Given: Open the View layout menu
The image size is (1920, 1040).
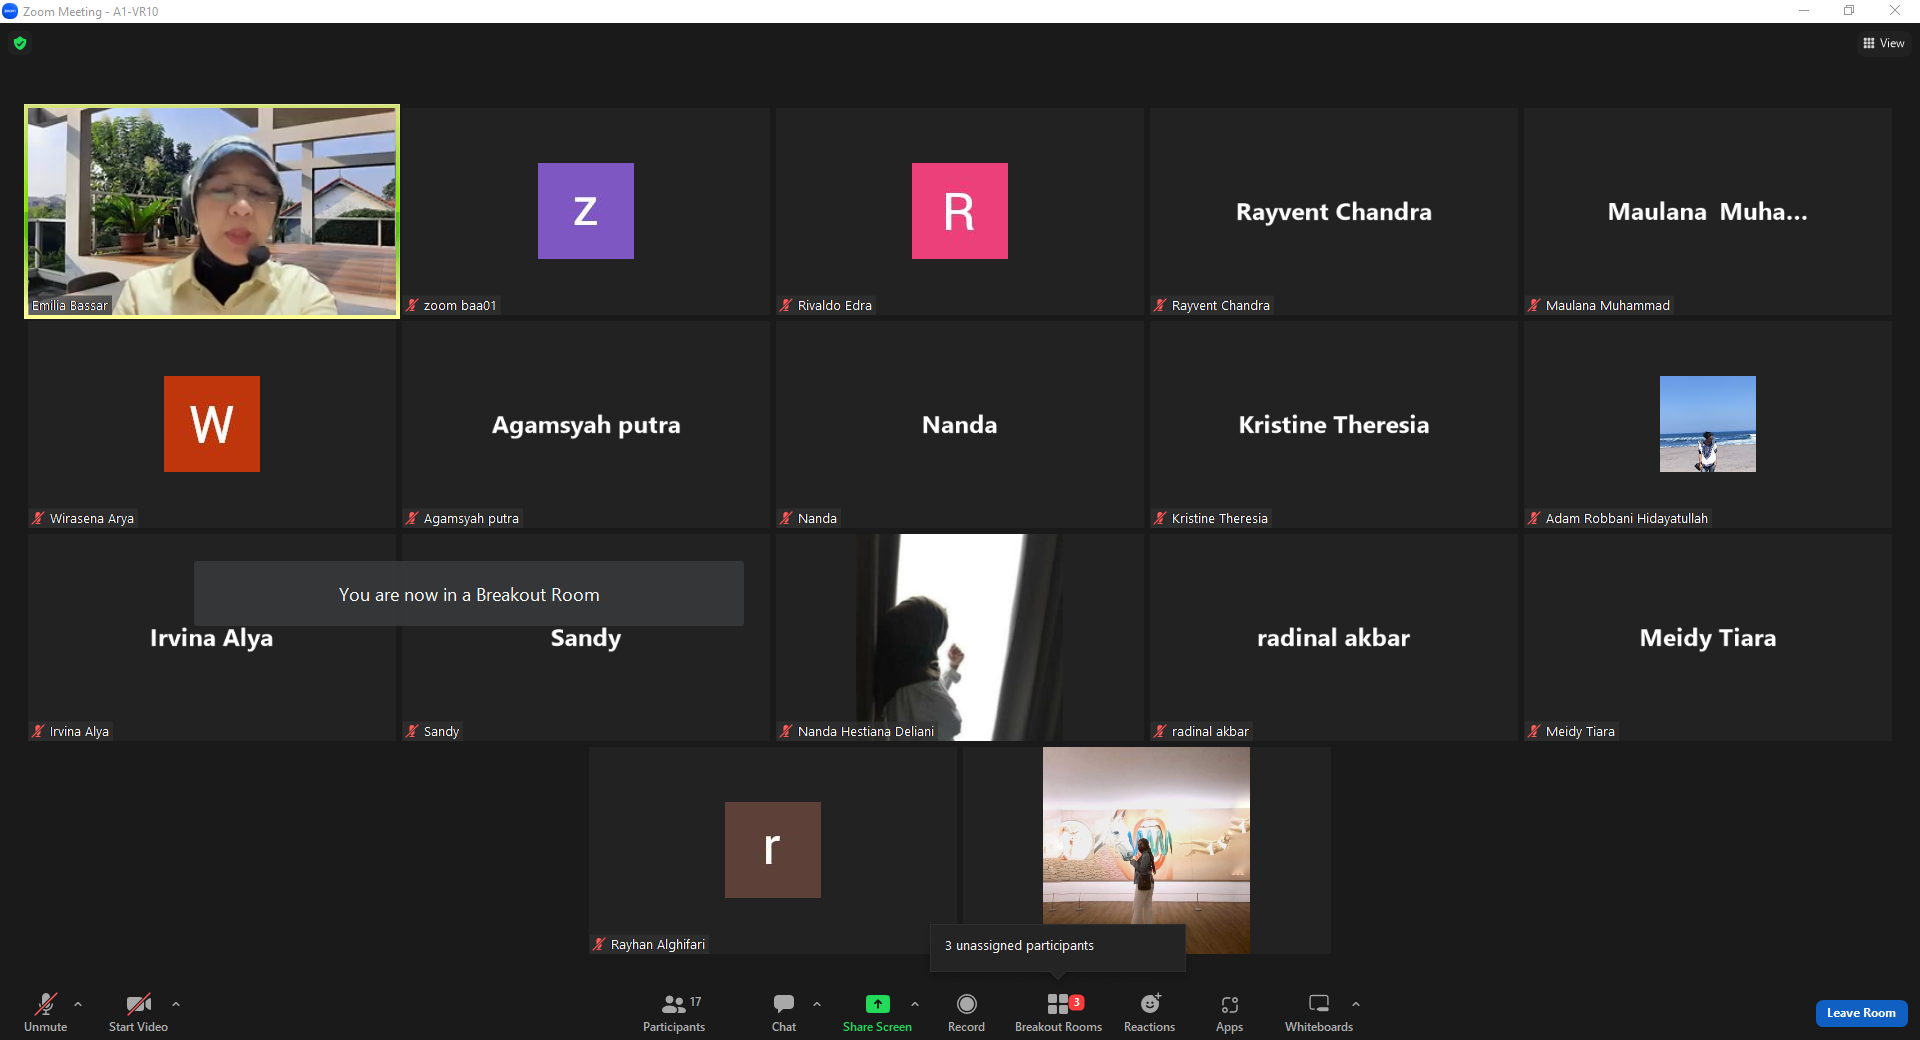Looking at the screenshot, I should tap(1884, 43).
